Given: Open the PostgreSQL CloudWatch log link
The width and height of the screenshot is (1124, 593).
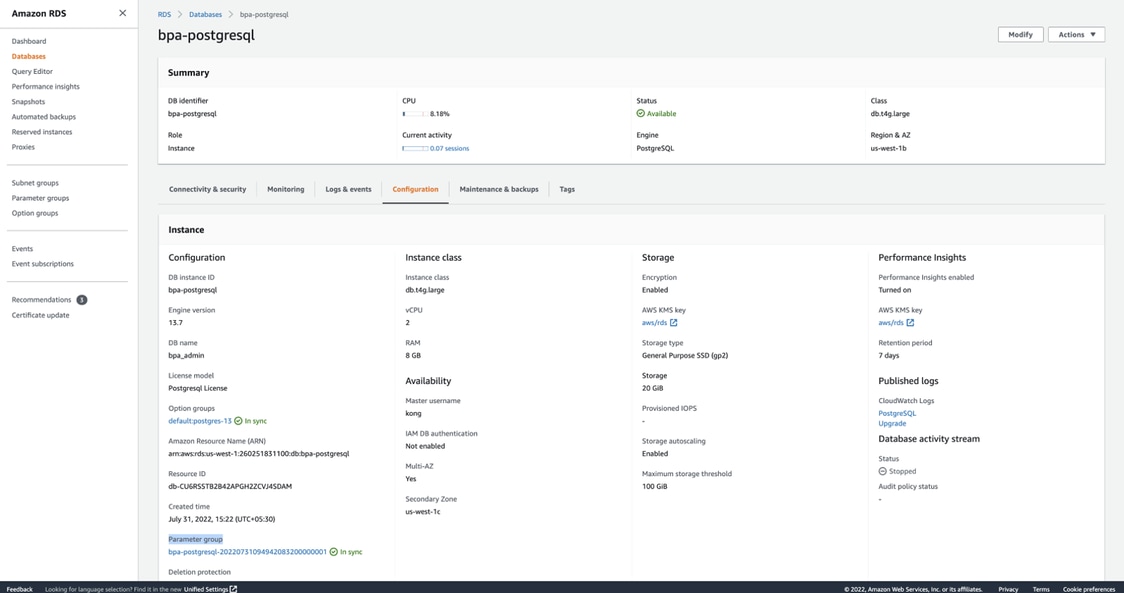Looking at the screenshot, I should point(897,413).
